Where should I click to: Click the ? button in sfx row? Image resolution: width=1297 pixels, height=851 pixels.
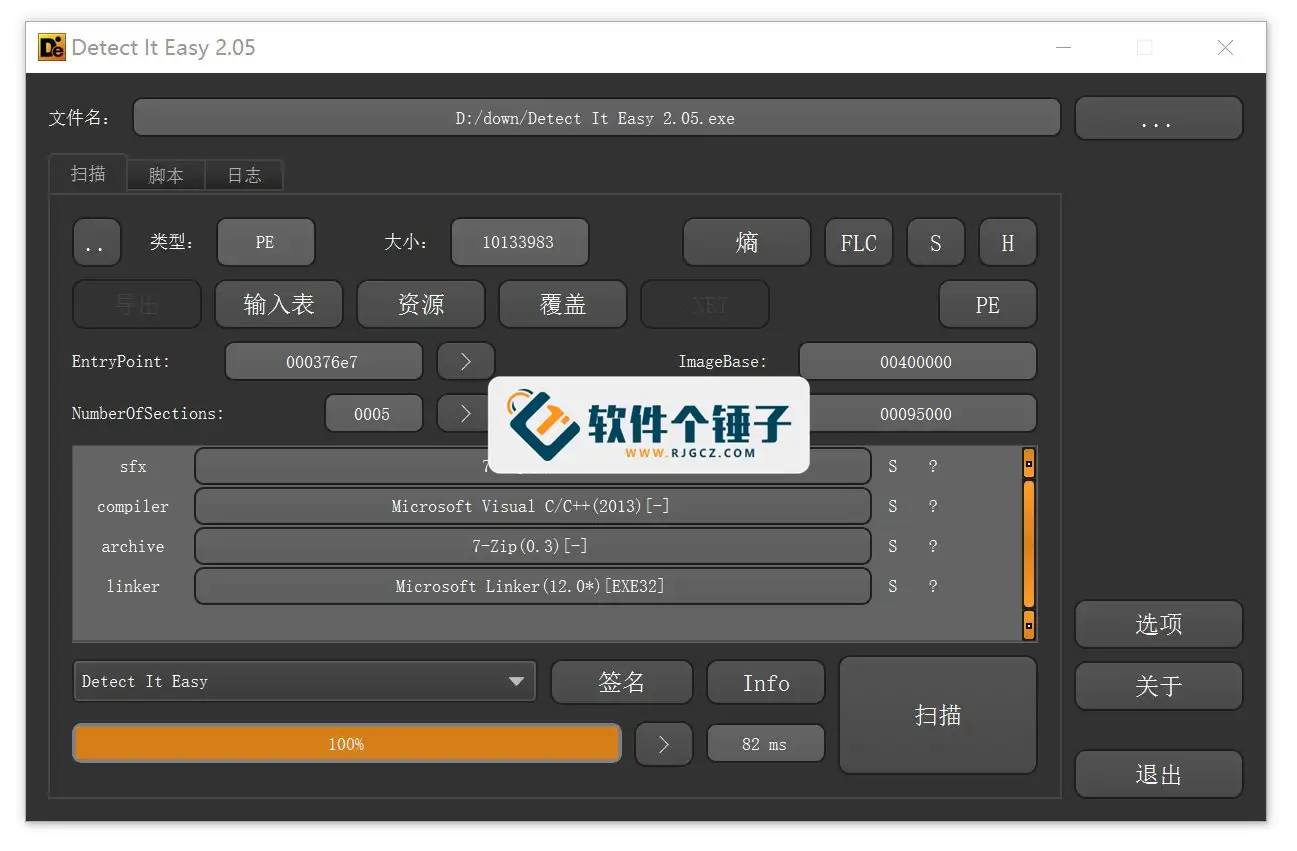click(x=932, y=466)
